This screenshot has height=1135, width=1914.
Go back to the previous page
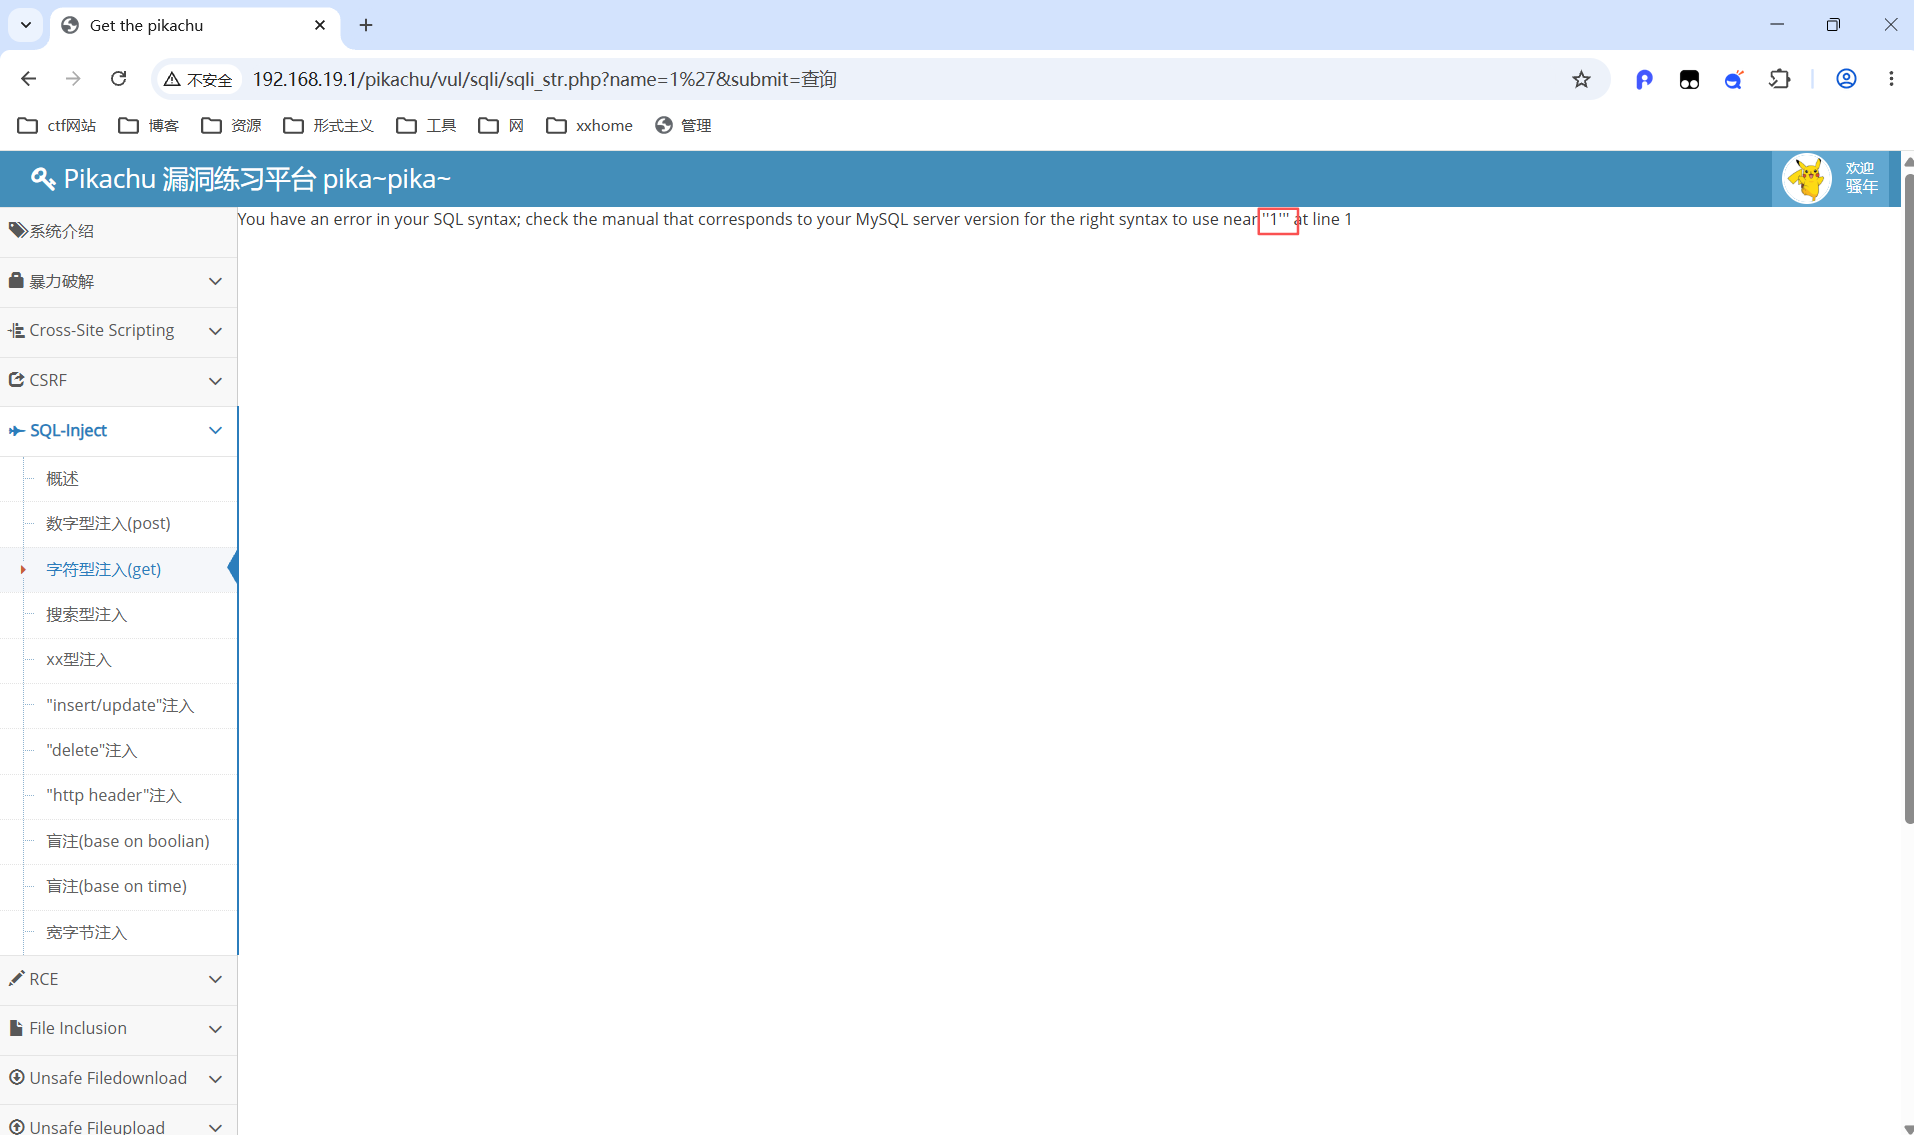pyautogui.click(x=28, y=79)
